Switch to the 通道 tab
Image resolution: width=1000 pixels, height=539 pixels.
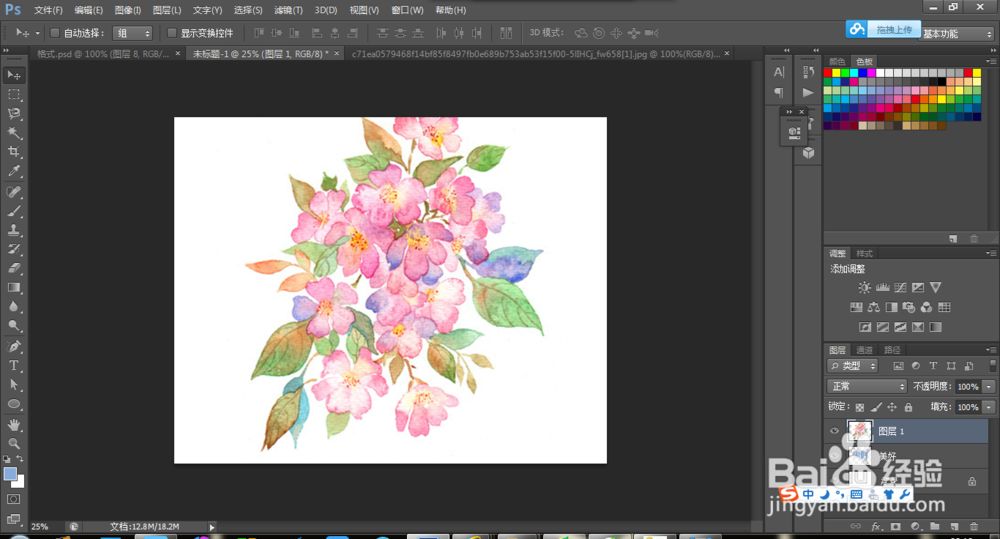coord(864,350)
